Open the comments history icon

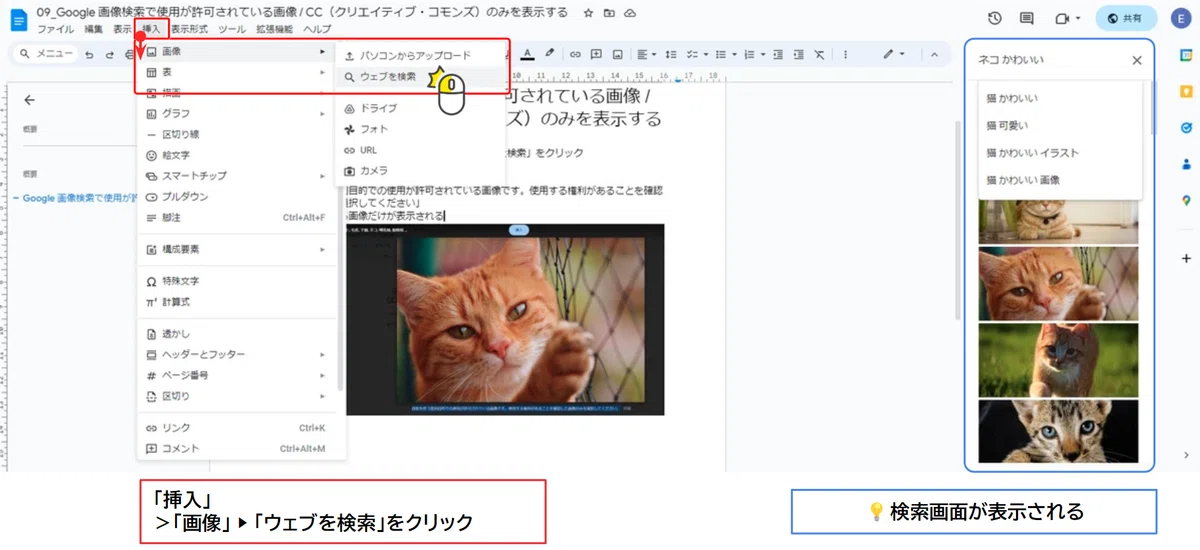pos(1026,19)
